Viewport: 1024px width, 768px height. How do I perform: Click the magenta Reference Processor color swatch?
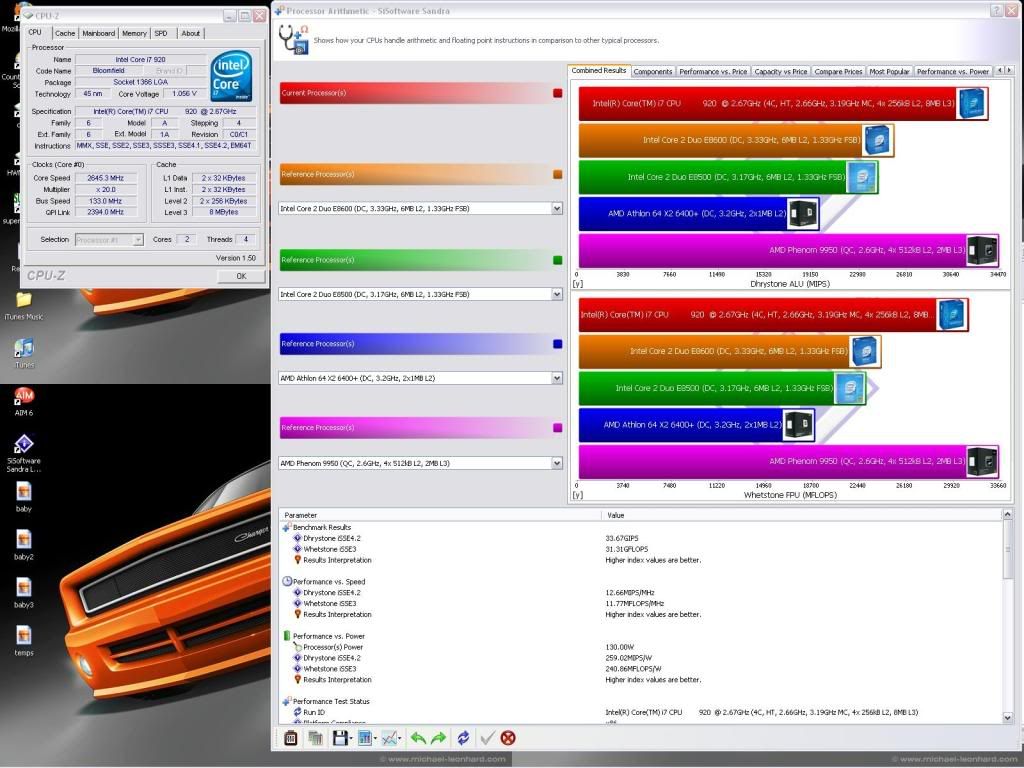tap(557, 428)
